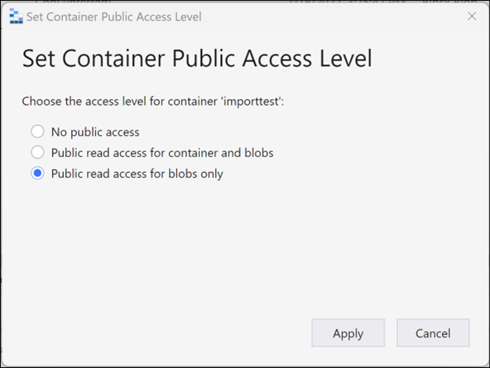Click the 'No public access' label text
The height and width of the screenshot is (368, 490).
point(95,132)
